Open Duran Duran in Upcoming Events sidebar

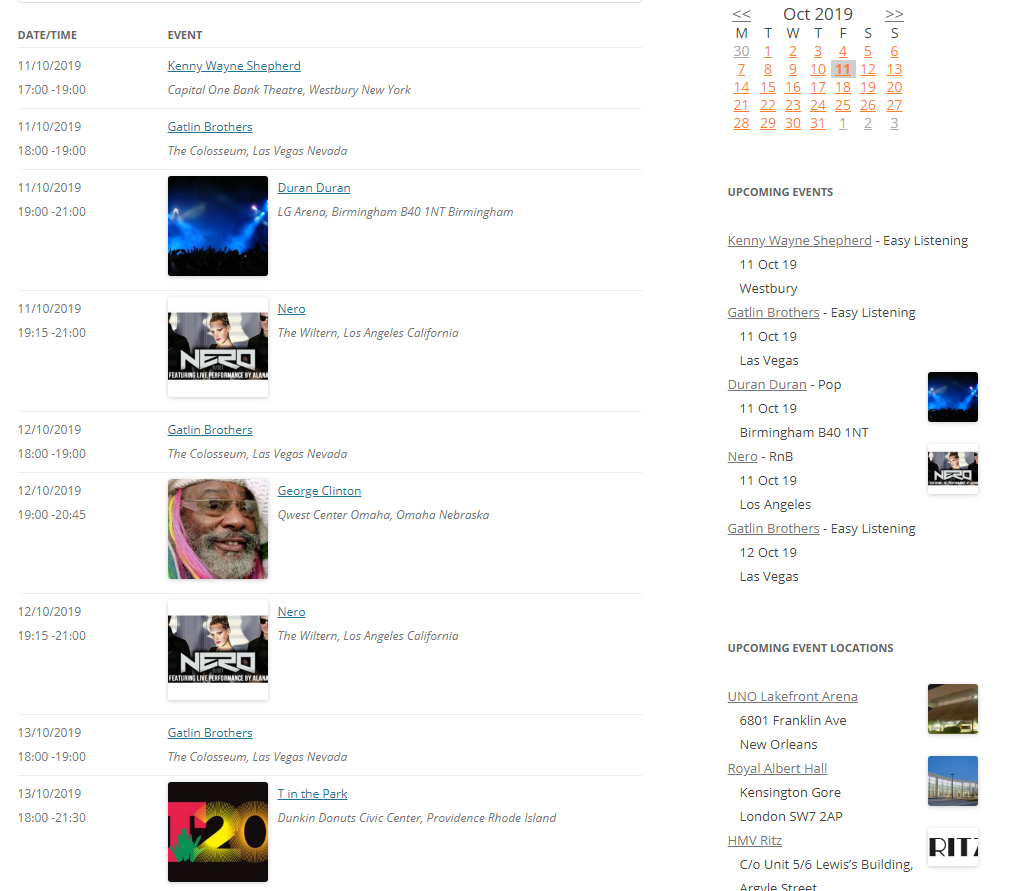(x=767, y=385)
